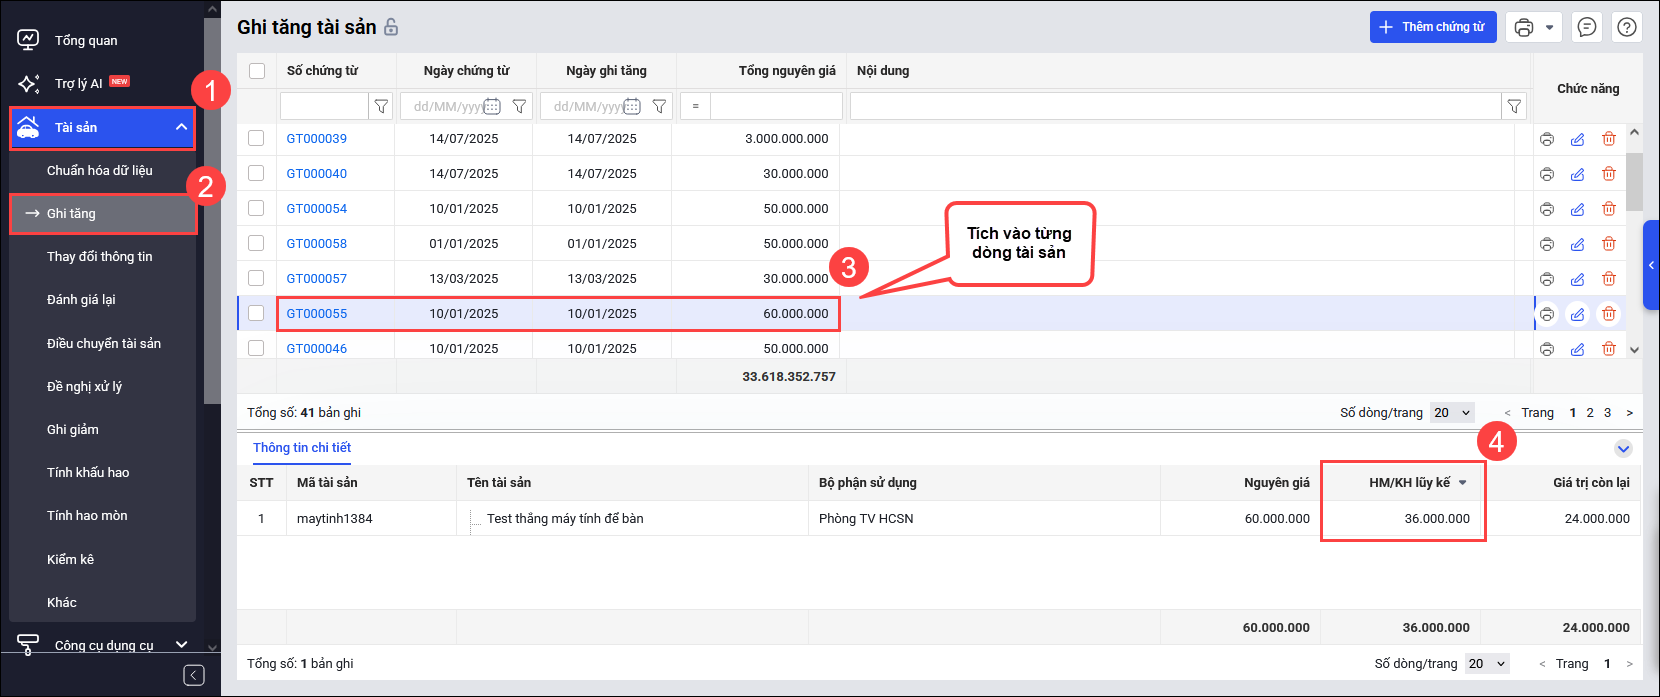Screen dimensions: 1660x697
Task: Tick the checkbox for row GT000054
Action: pos(257,208)
